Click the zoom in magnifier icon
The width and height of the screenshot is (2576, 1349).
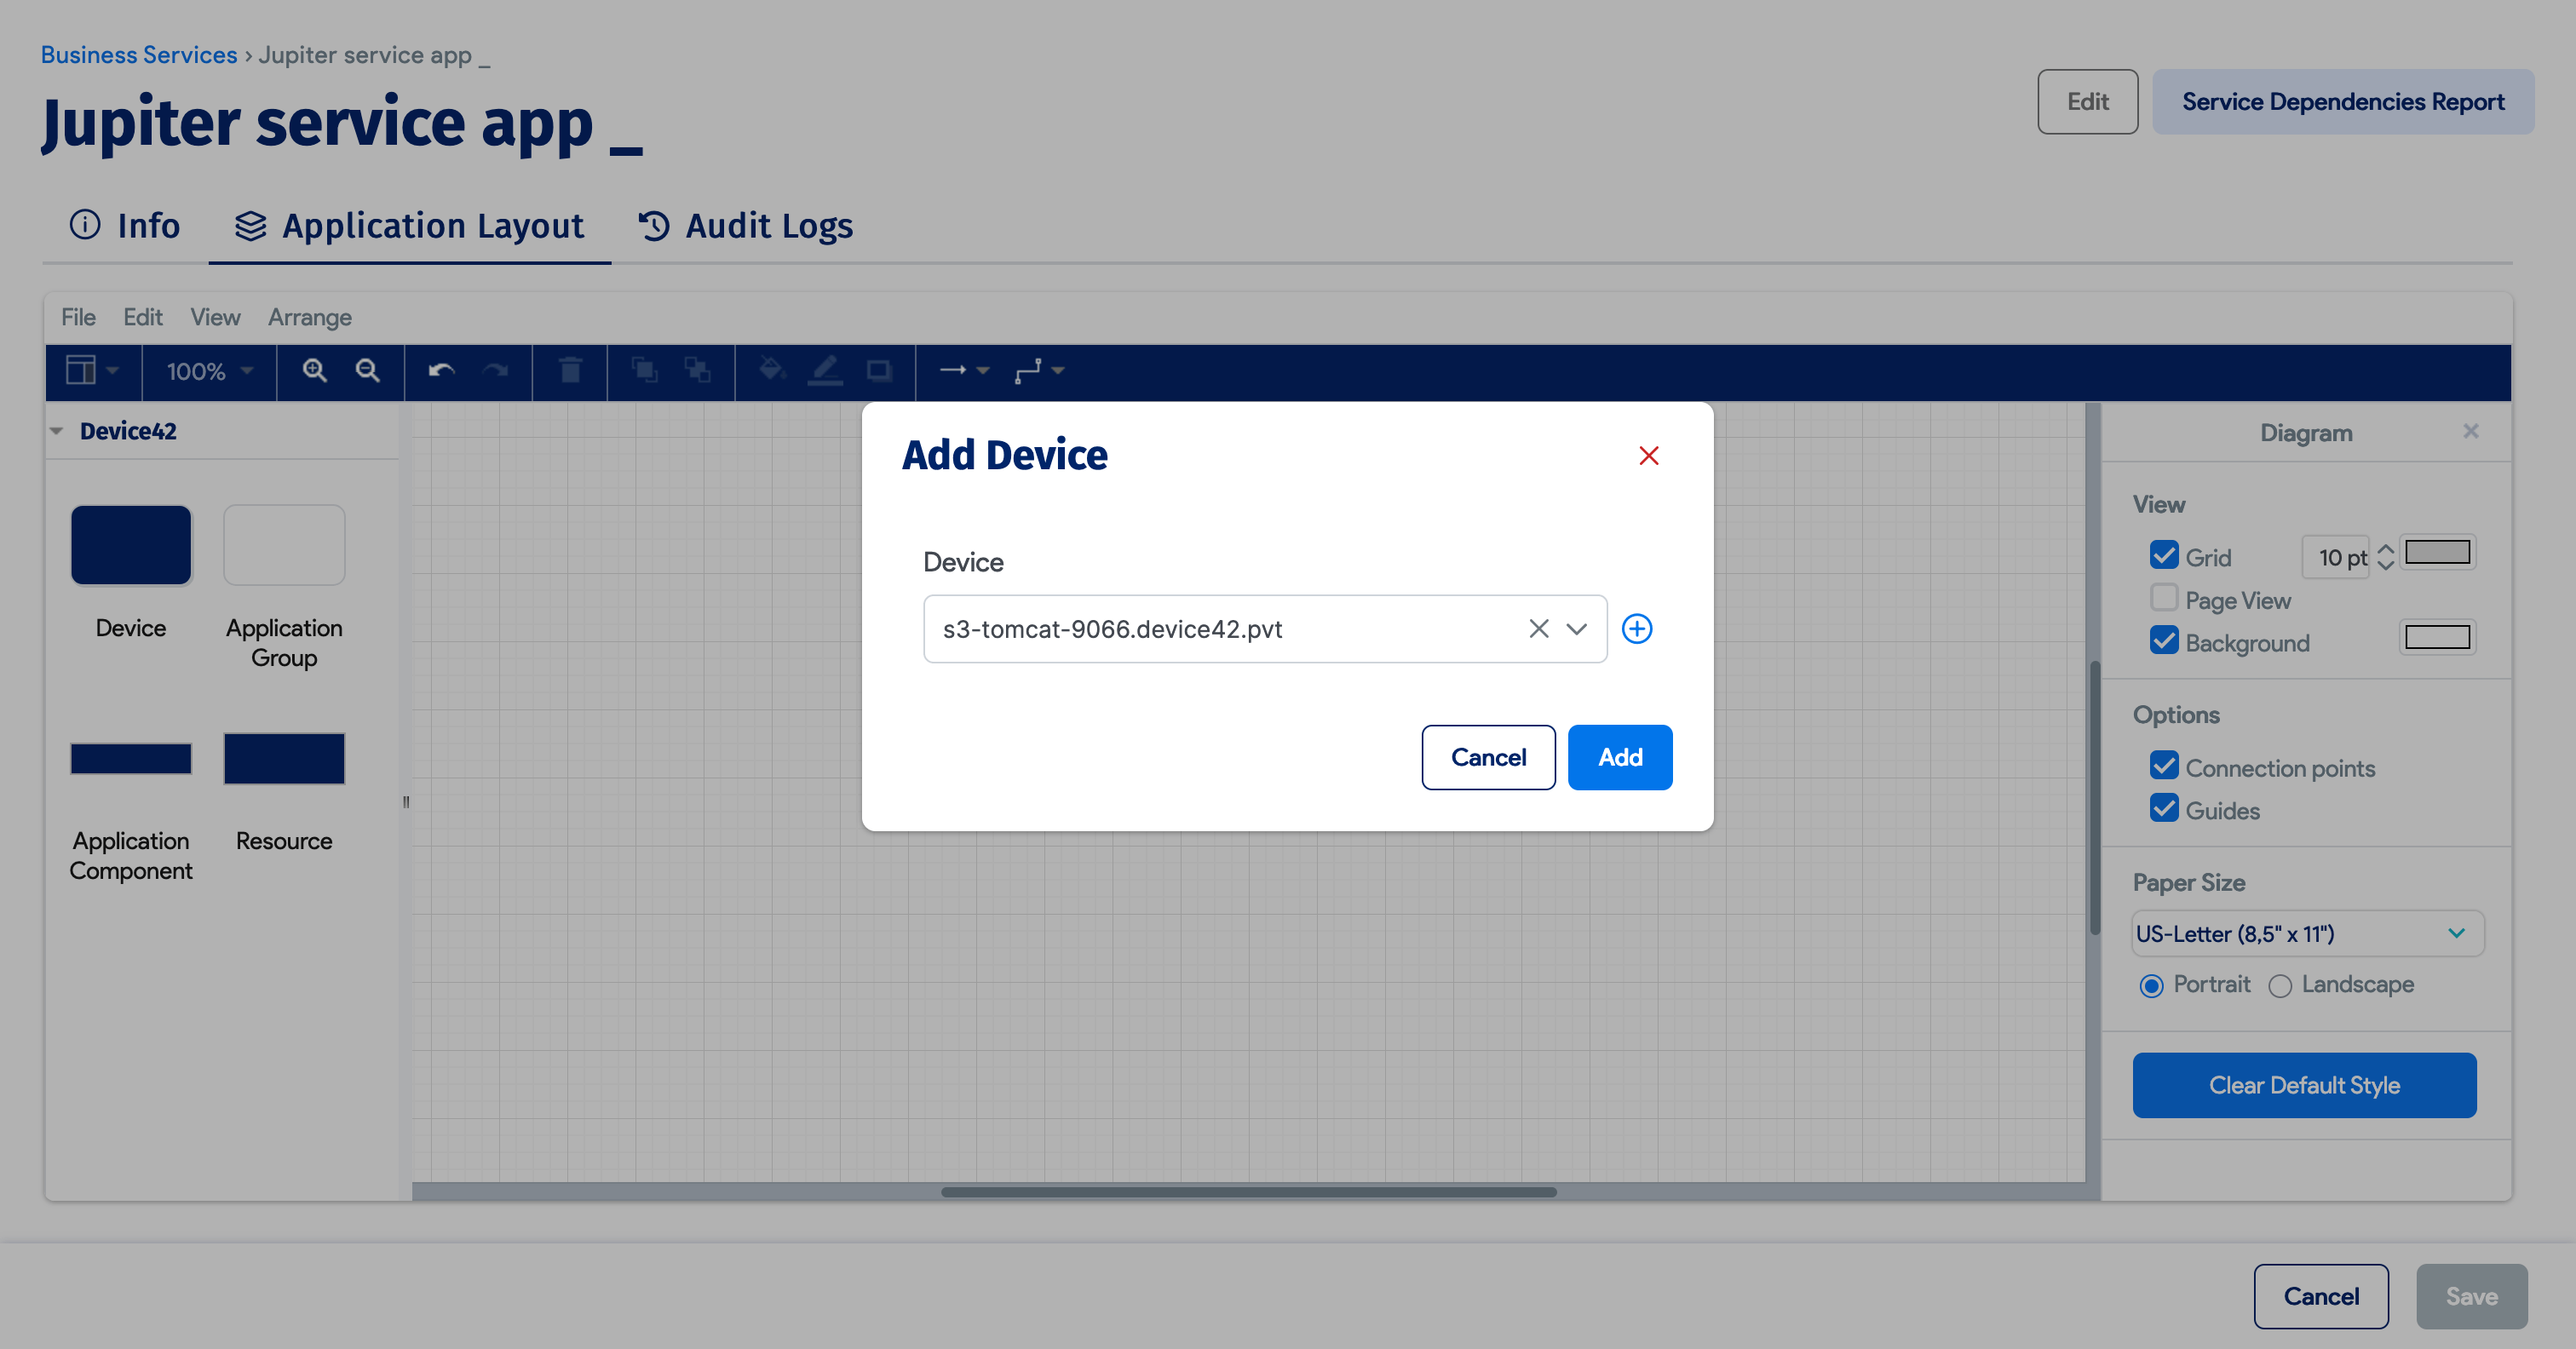click(x=315, y=371)
